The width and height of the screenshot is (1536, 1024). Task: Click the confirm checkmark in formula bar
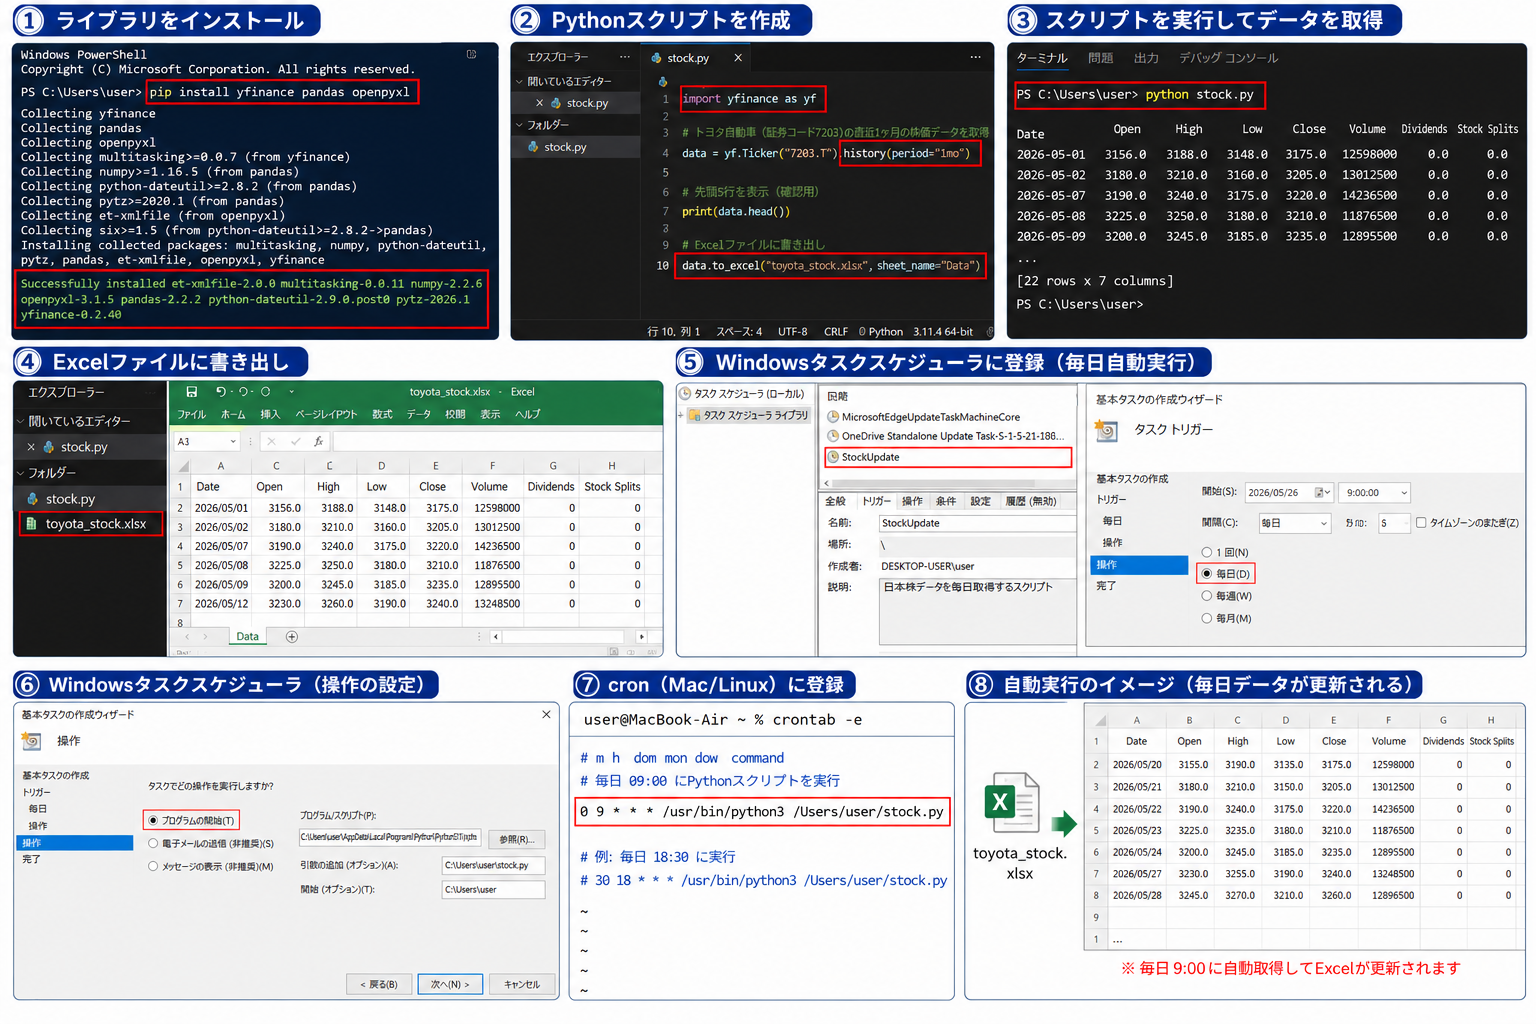[x=295, y=441]
